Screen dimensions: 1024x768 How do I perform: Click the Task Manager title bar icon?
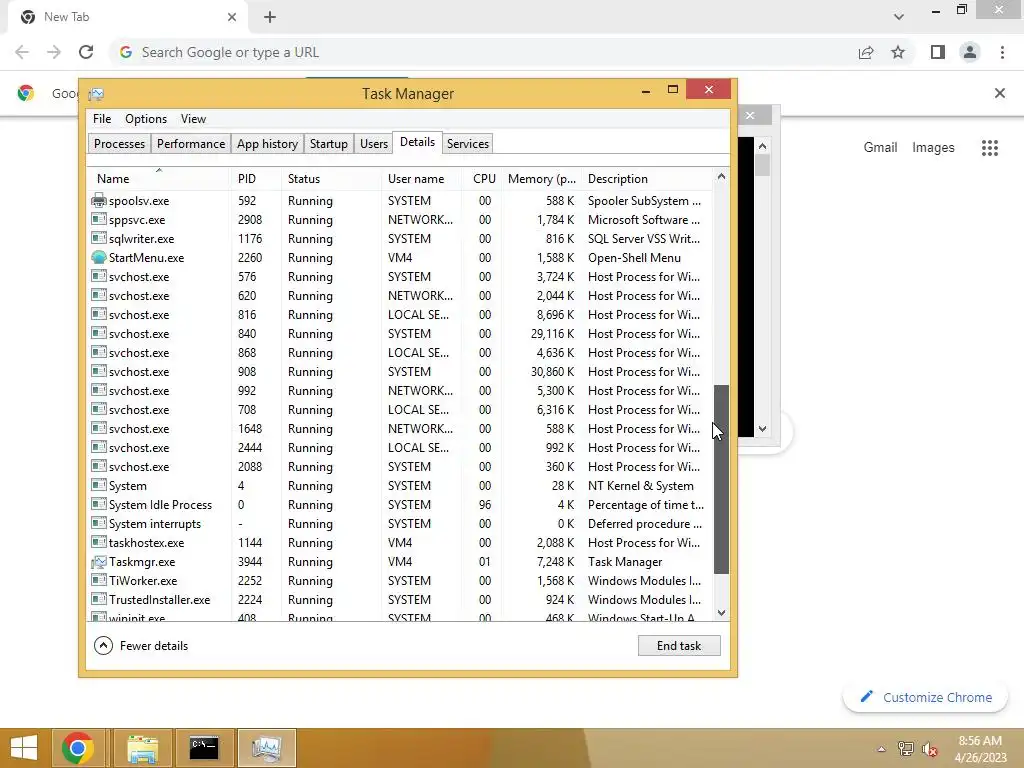(x=96, y=94)
